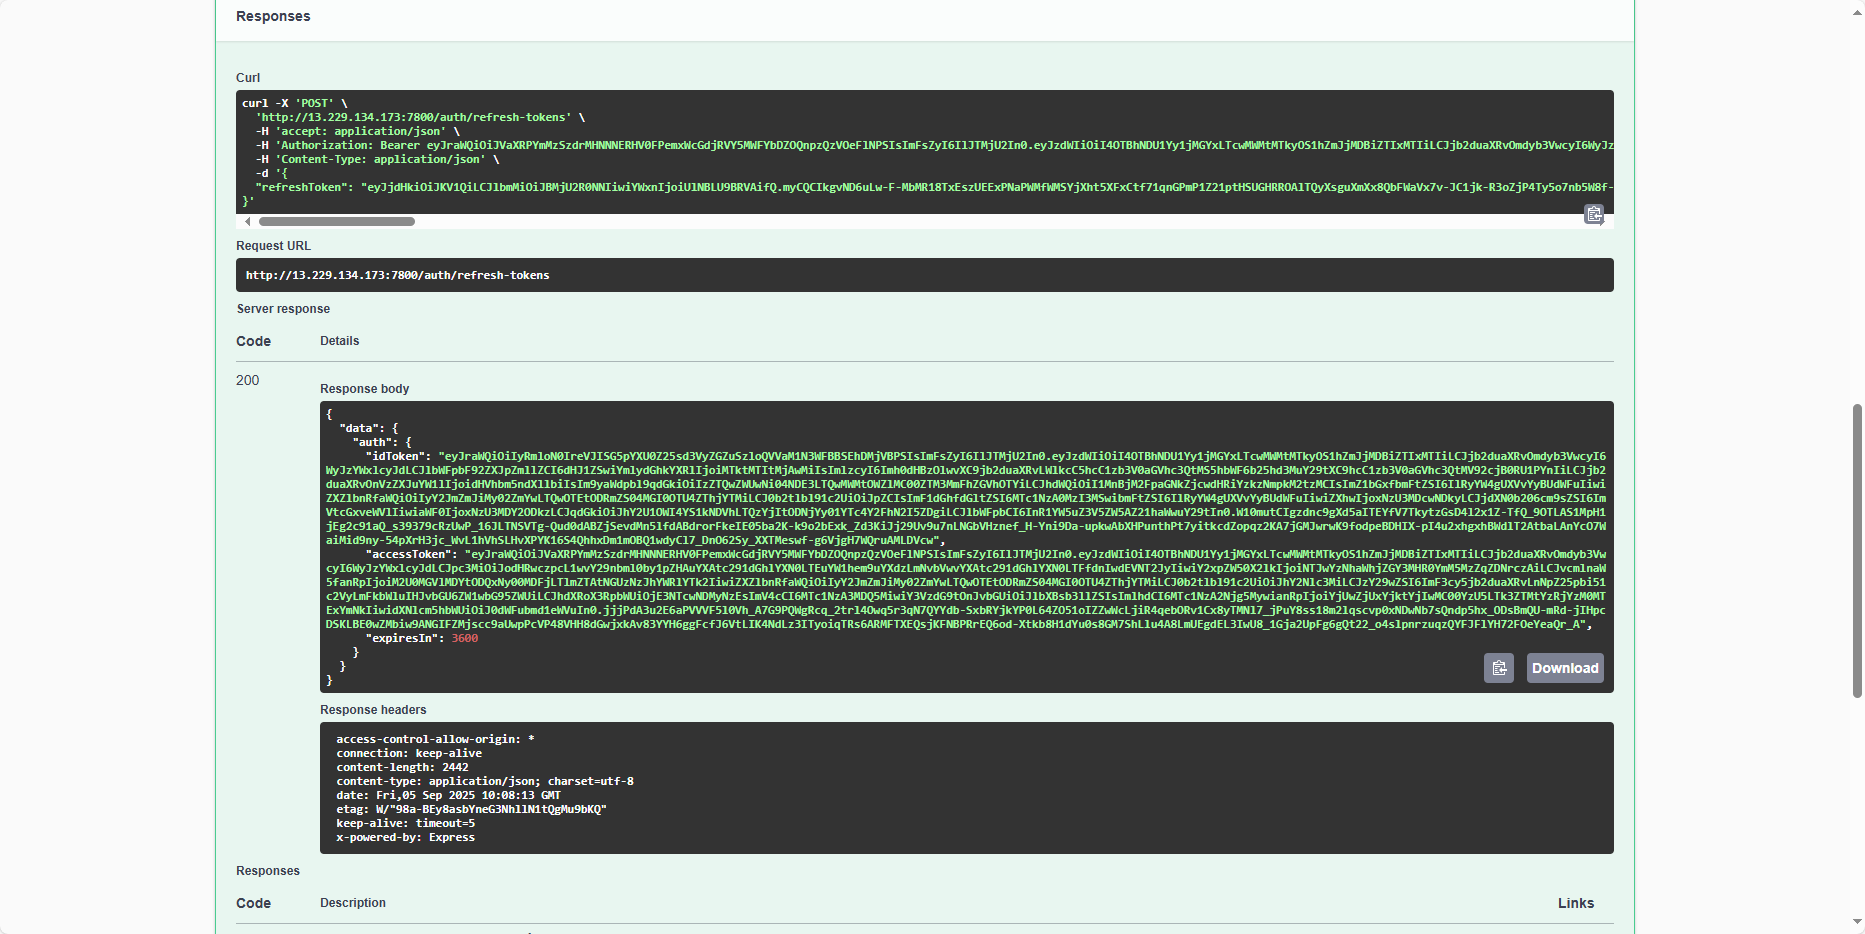Click the etag response header line

(x=471, y=809)
